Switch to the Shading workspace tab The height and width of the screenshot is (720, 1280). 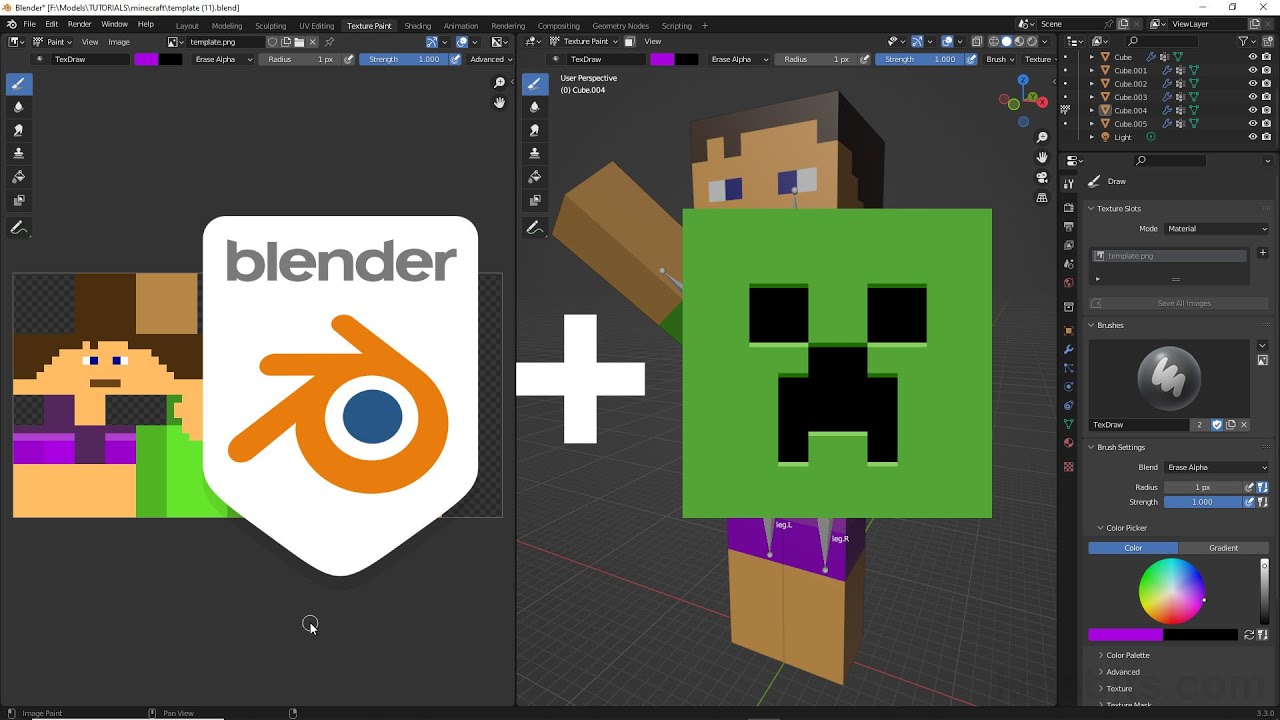click(417, 25)
